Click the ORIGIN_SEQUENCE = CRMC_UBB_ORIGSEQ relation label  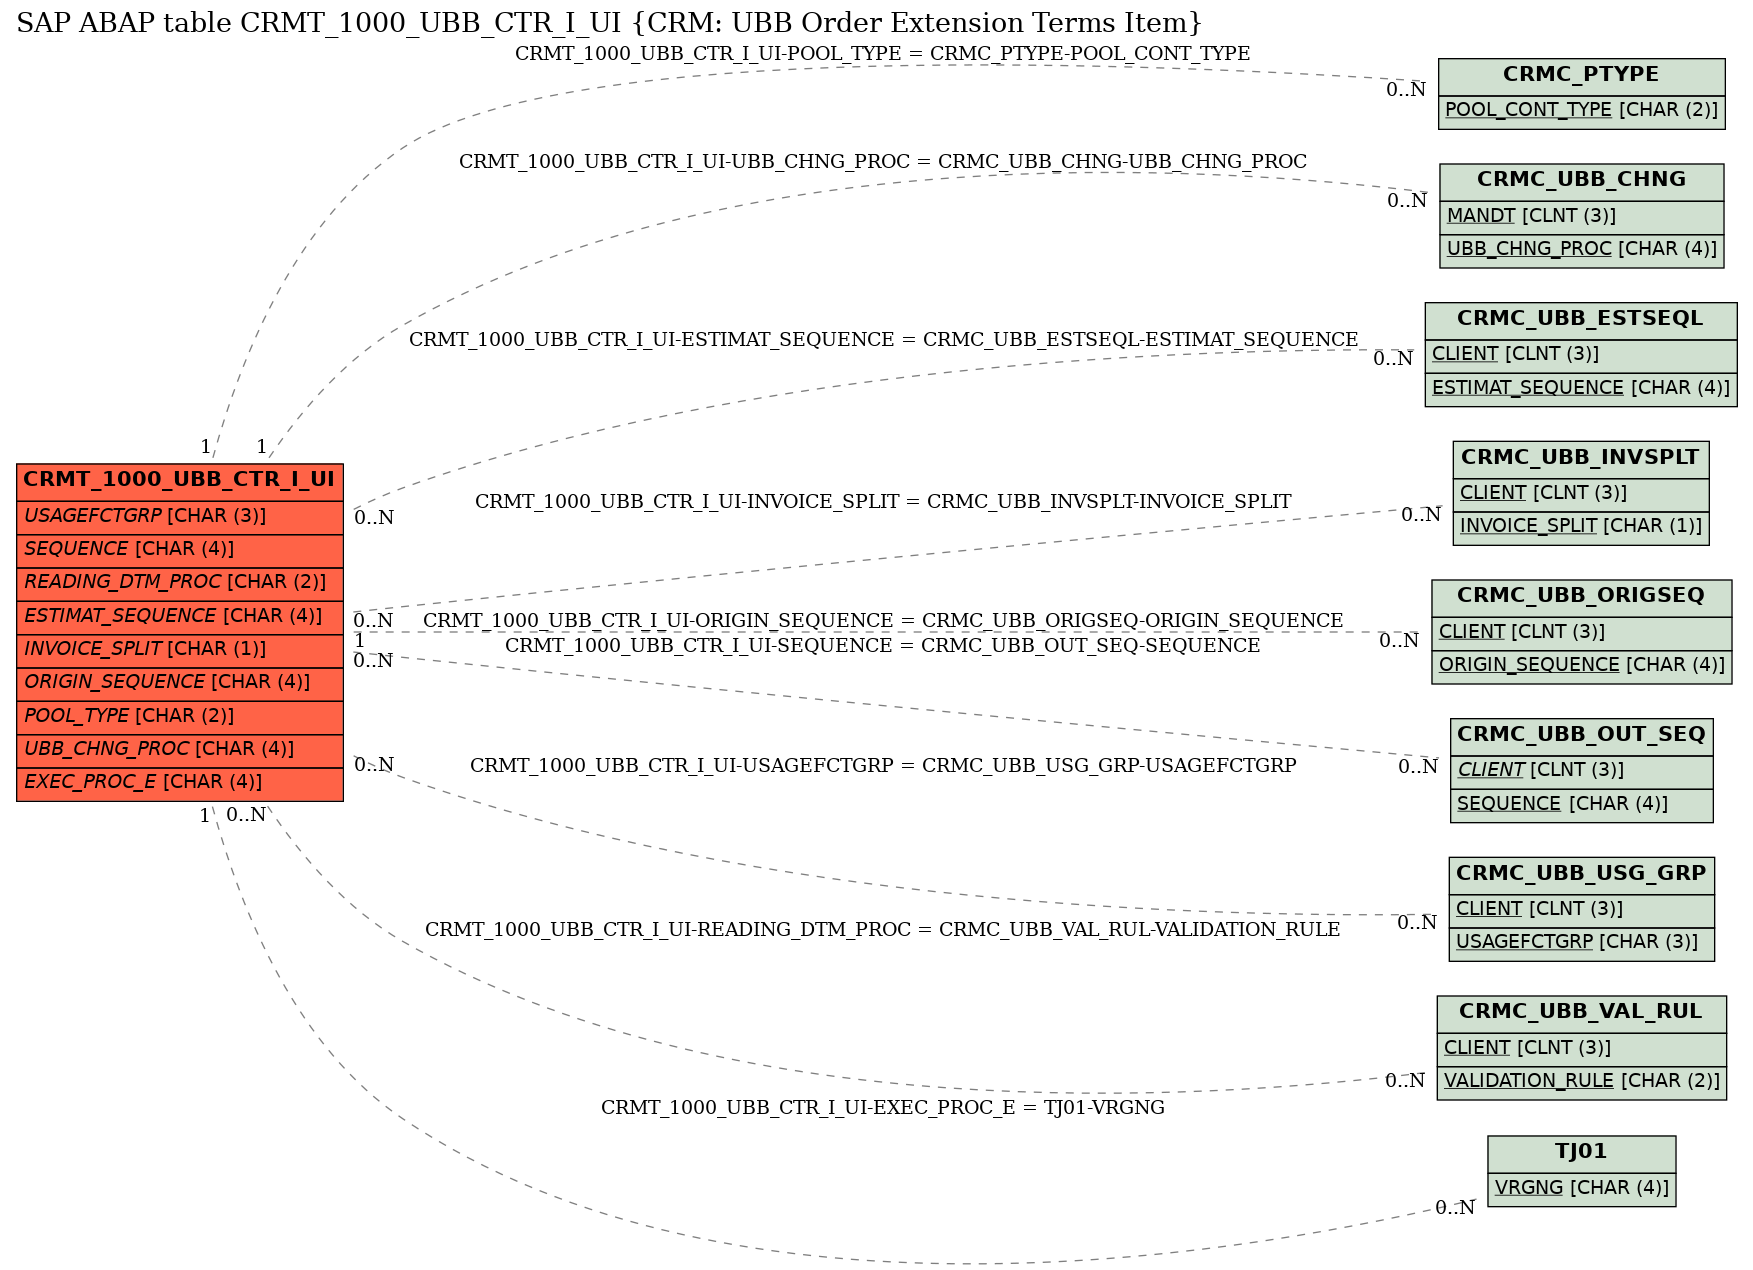coord(883,621)
